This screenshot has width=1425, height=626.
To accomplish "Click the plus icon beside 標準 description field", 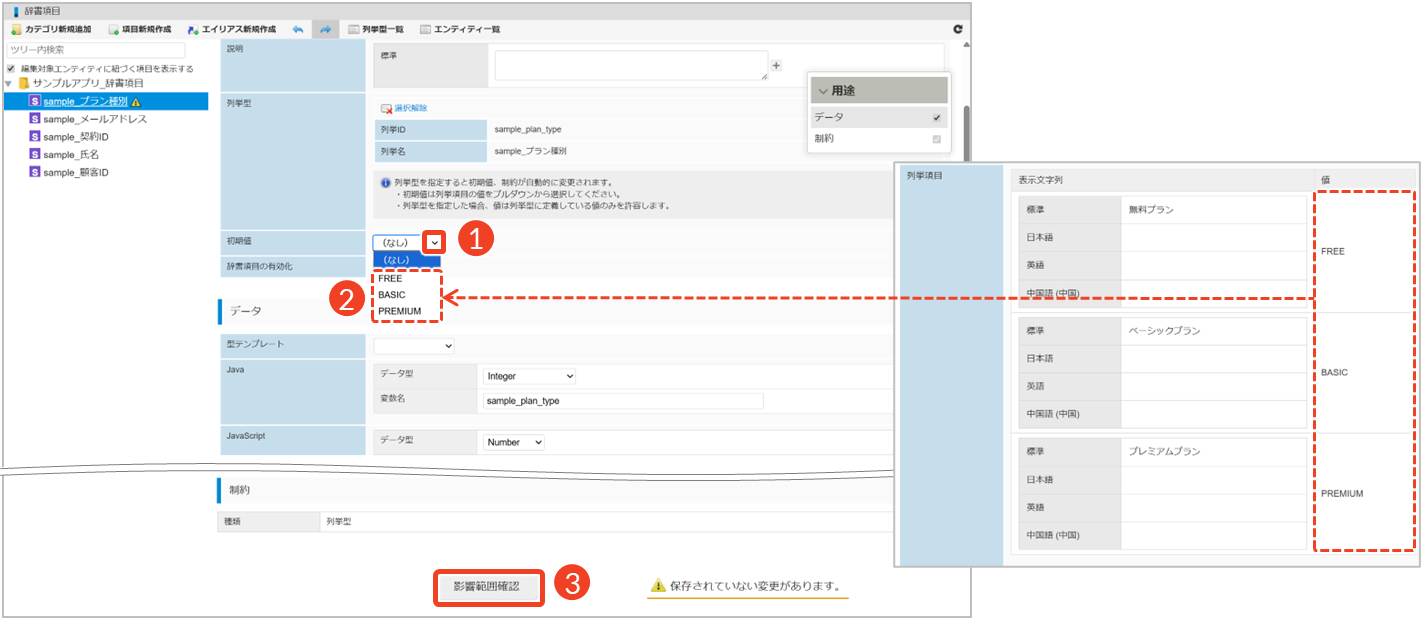I will (776, 65).
